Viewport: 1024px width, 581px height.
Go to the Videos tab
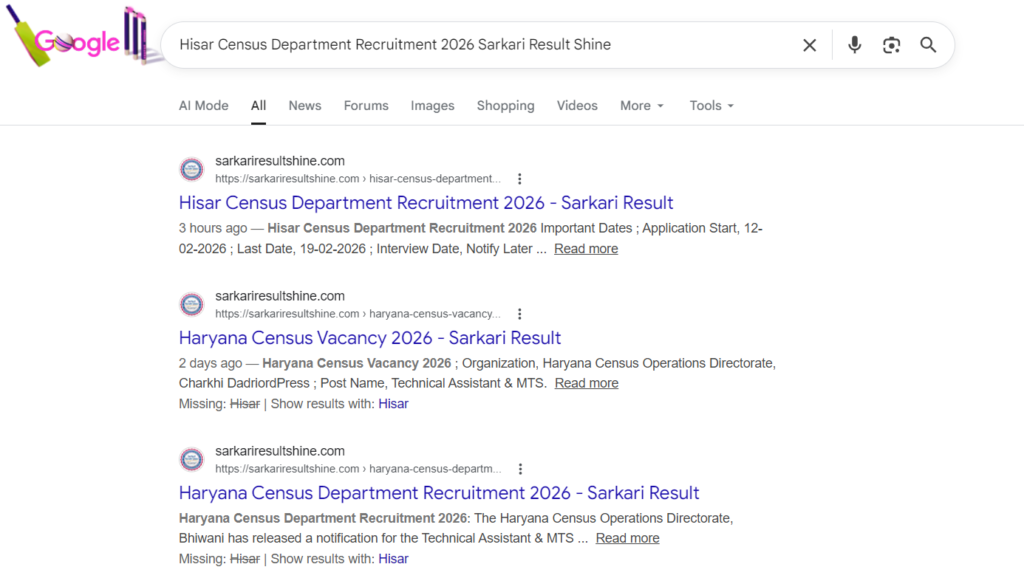[577, 106]
